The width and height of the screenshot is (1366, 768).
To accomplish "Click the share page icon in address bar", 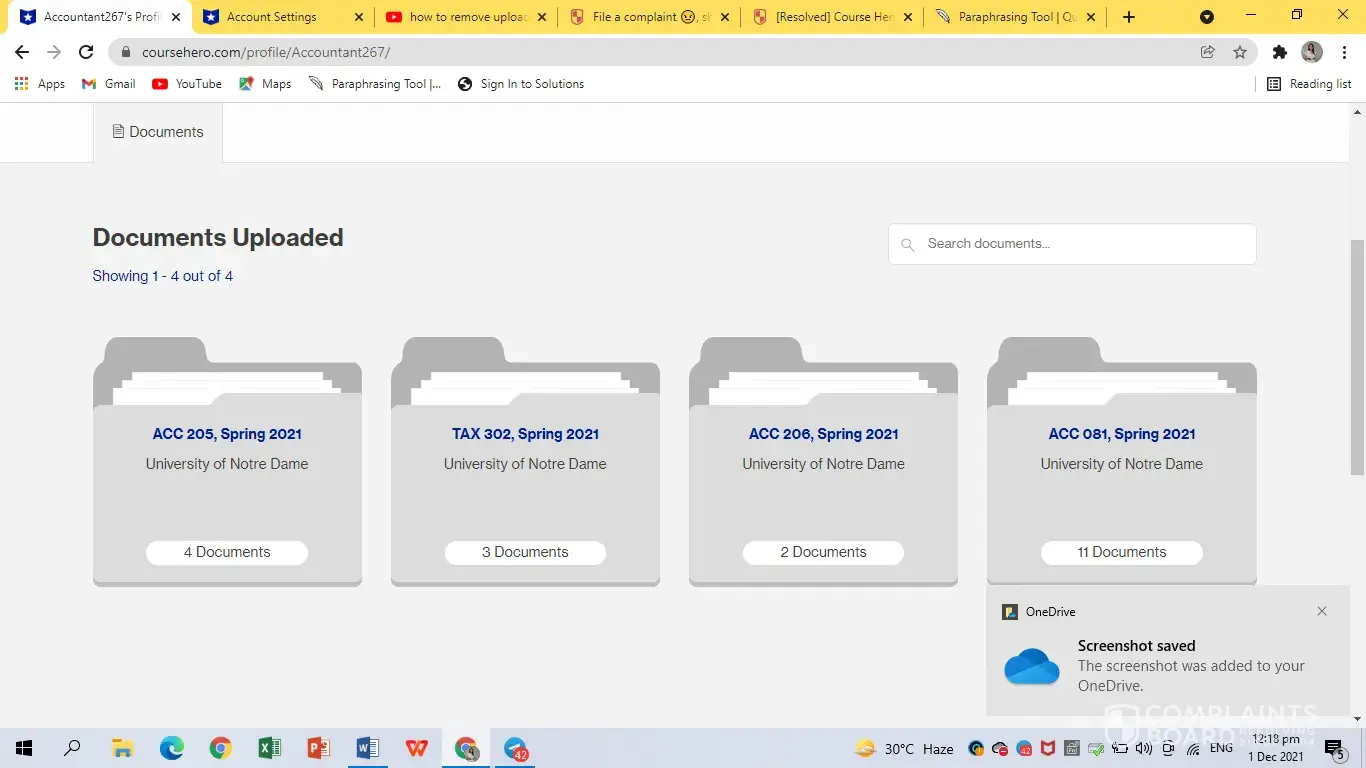I will click(1208, 52).
